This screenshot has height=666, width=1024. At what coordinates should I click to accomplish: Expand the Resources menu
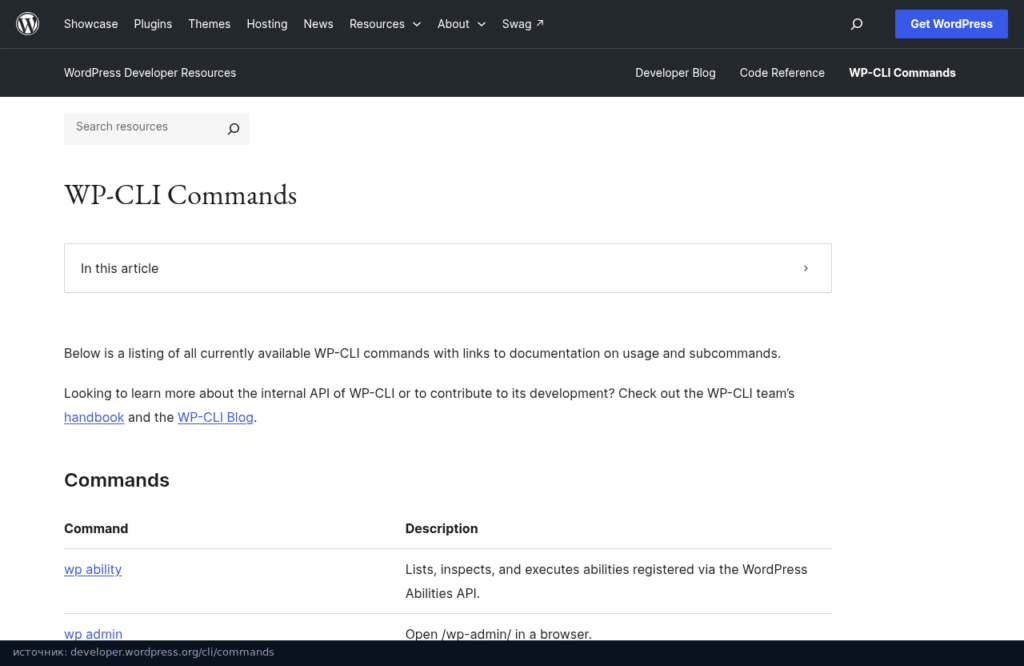[x=385, y=24]
